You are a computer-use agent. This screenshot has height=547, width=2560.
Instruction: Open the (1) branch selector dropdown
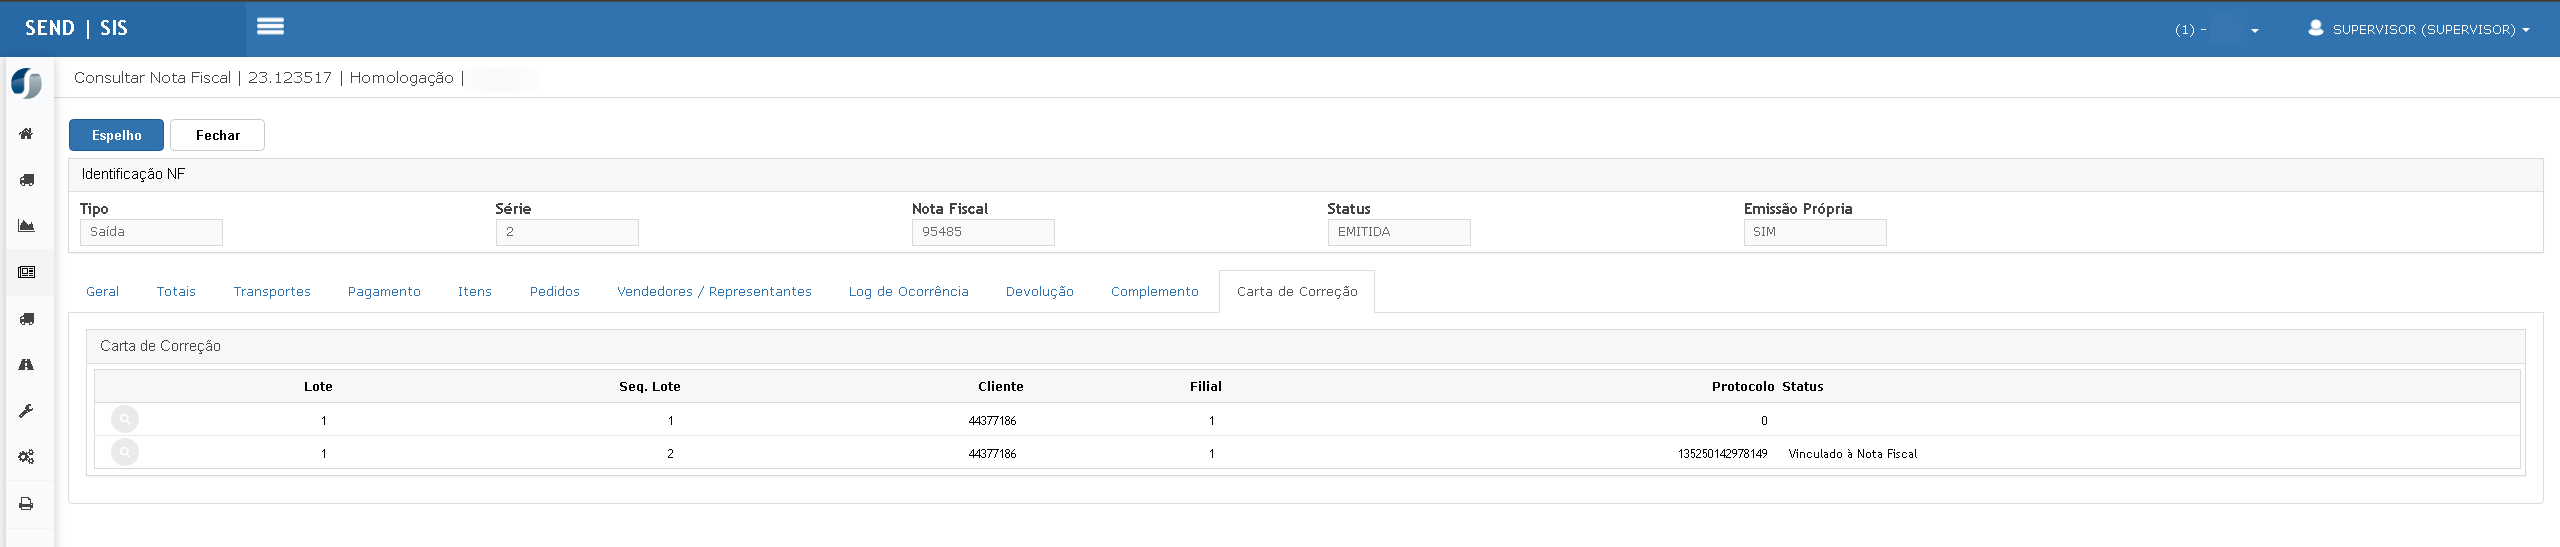2216,30
